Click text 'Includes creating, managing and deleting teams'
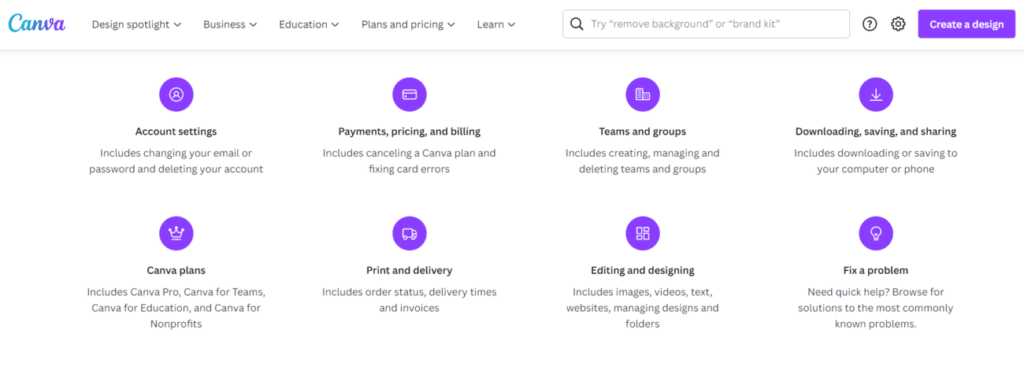The height and width of the screenshot is (378, 1024). click(643, 161)
